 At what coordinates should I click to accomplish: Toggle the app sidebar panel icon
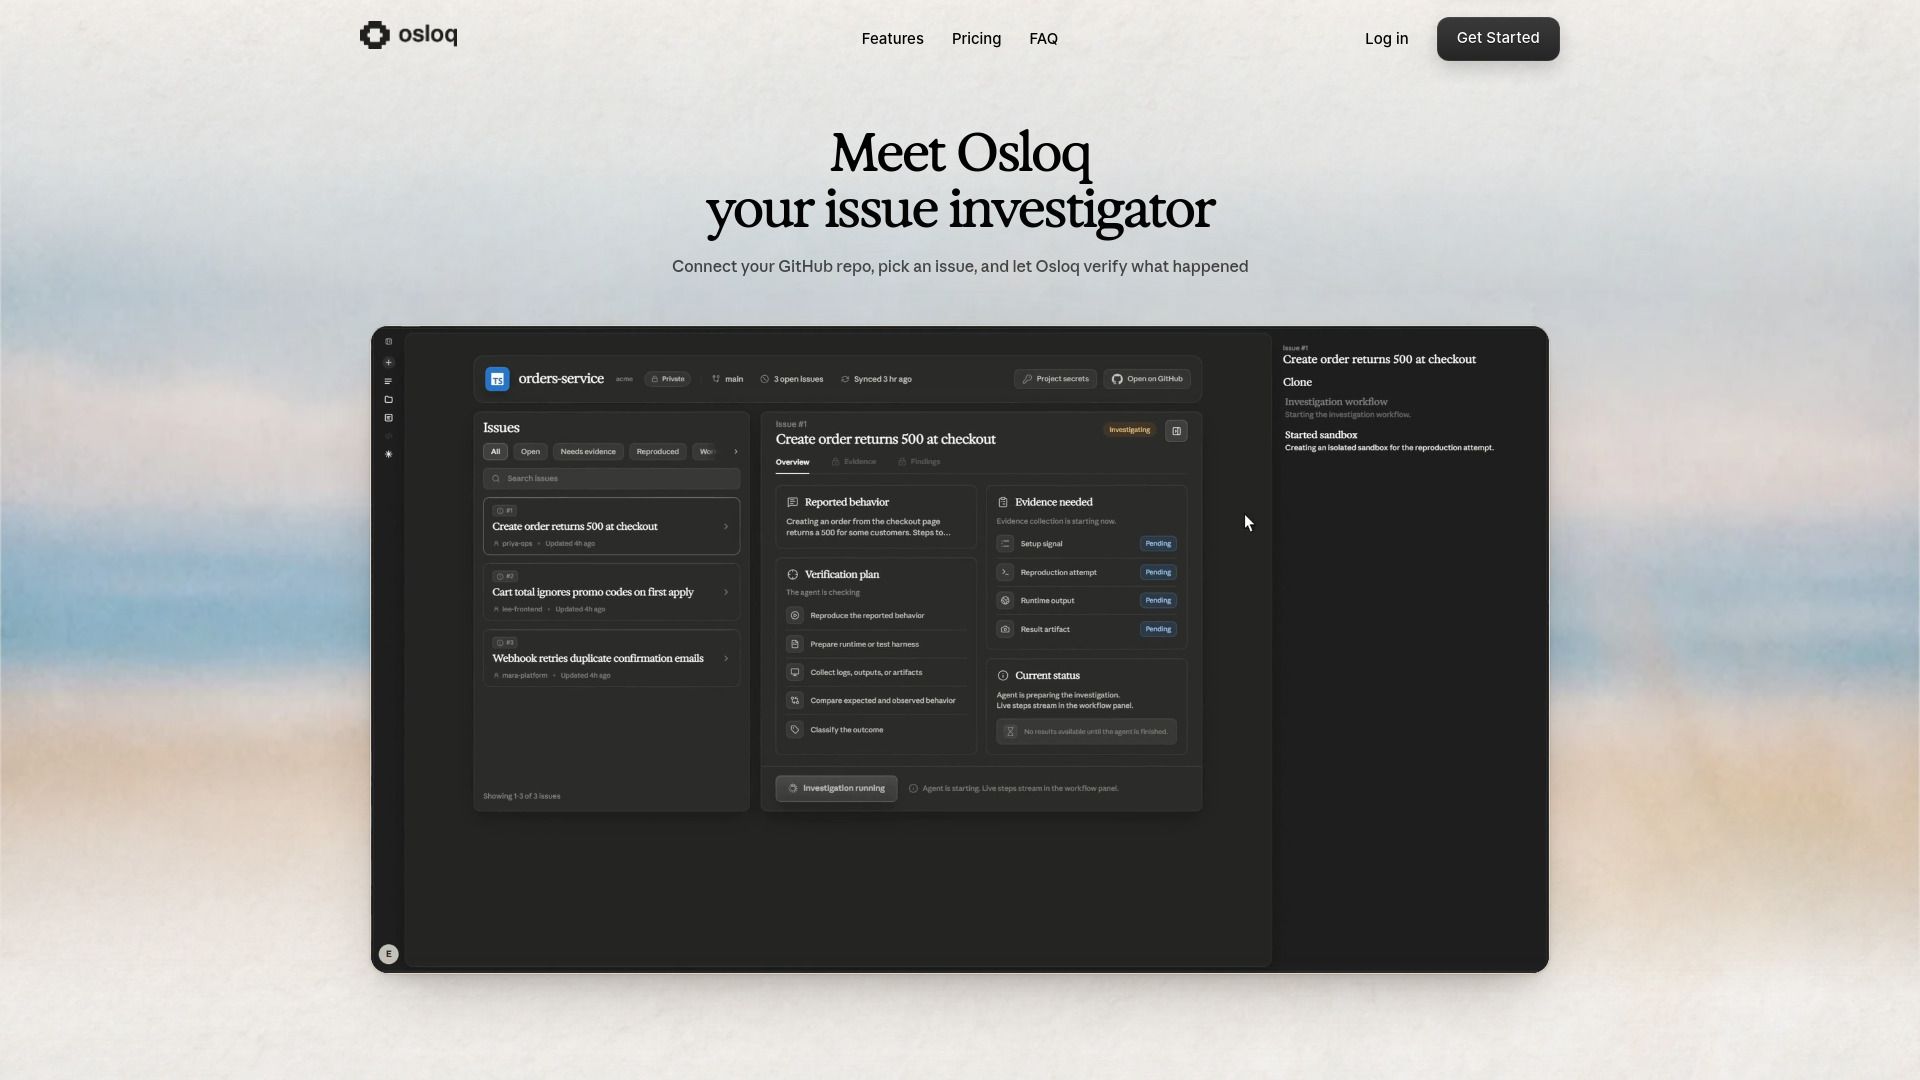click(389, 342)
